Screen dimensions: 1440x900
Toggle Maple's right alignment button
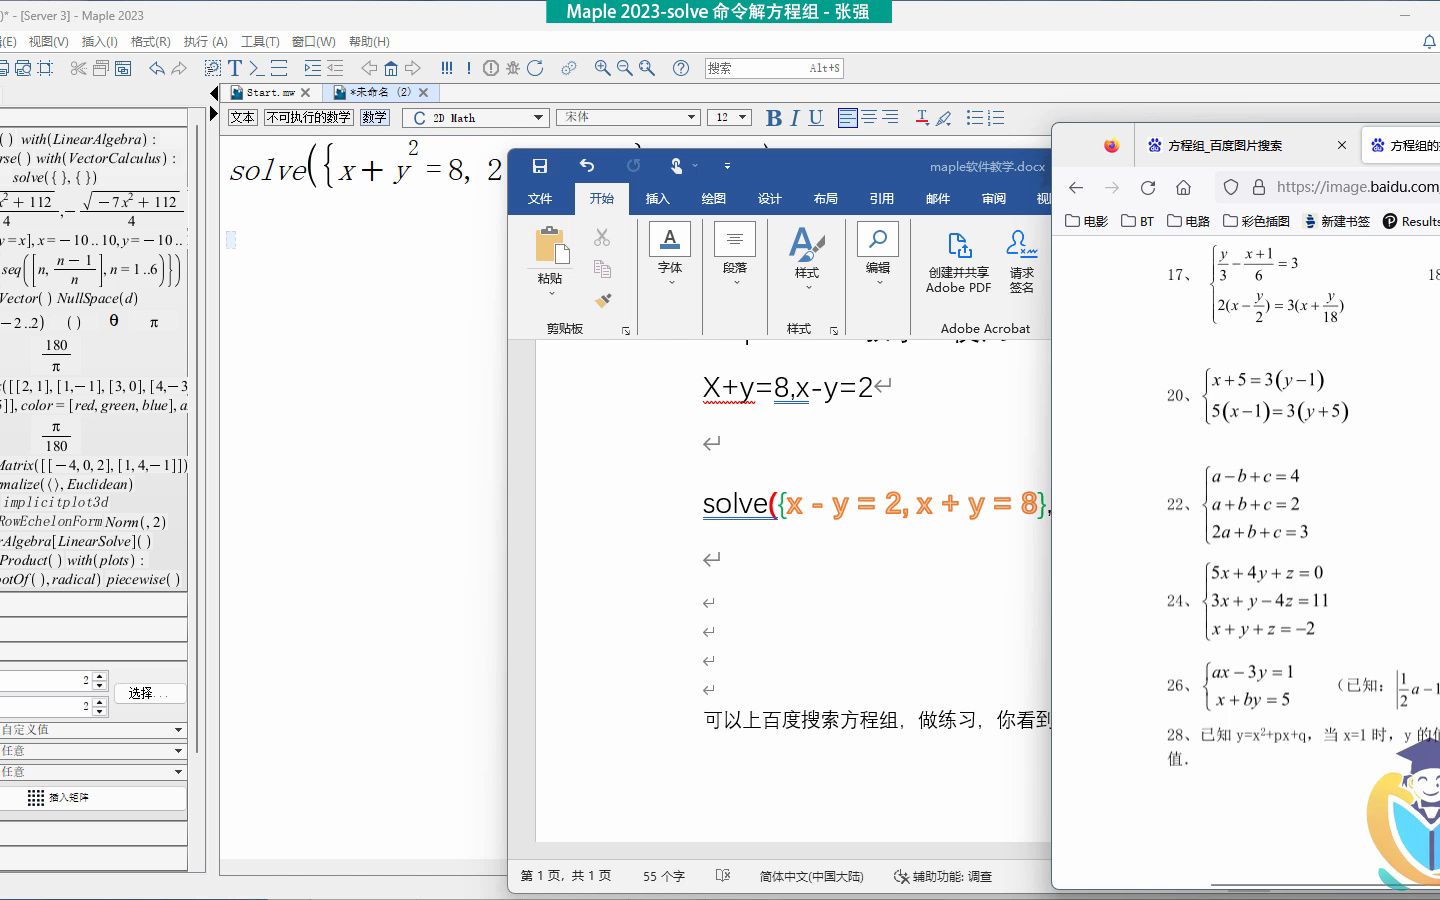click(890, 118)
